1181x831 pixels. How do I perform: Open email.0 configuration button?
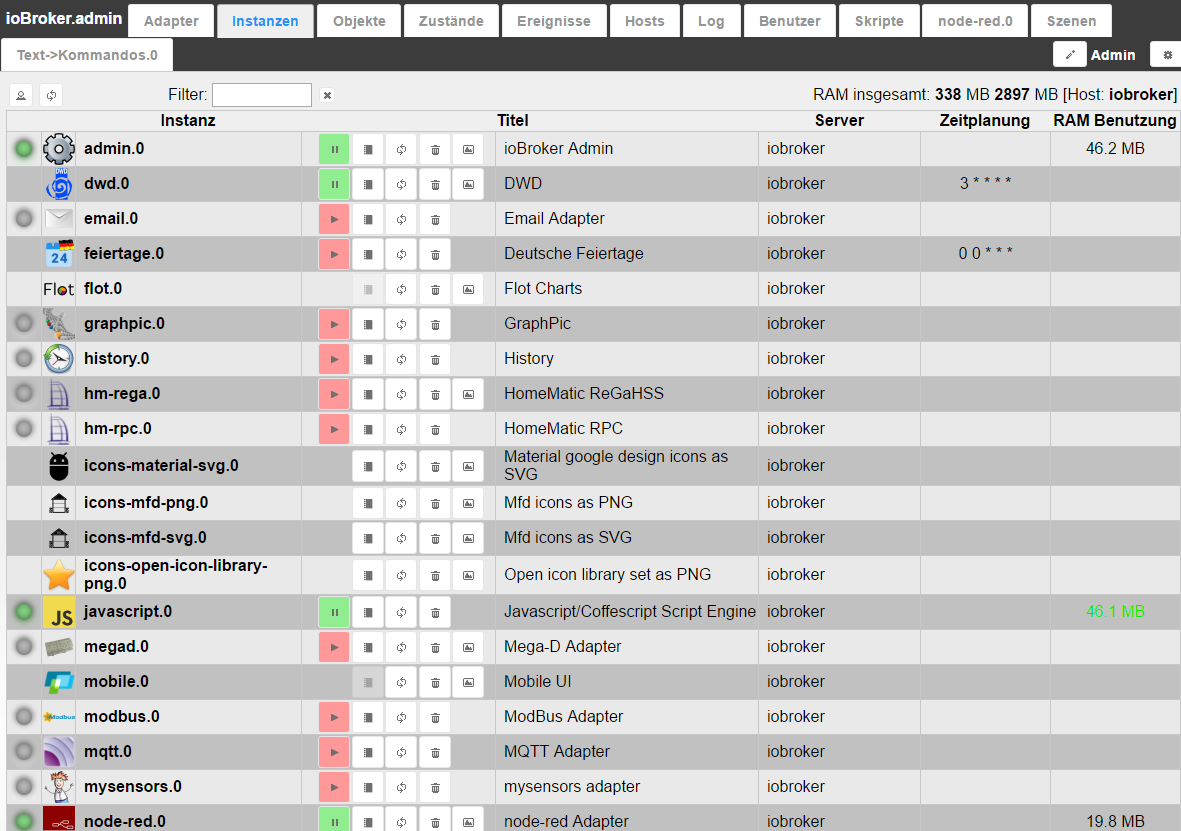pyautogui.click(x=368, y=219)
